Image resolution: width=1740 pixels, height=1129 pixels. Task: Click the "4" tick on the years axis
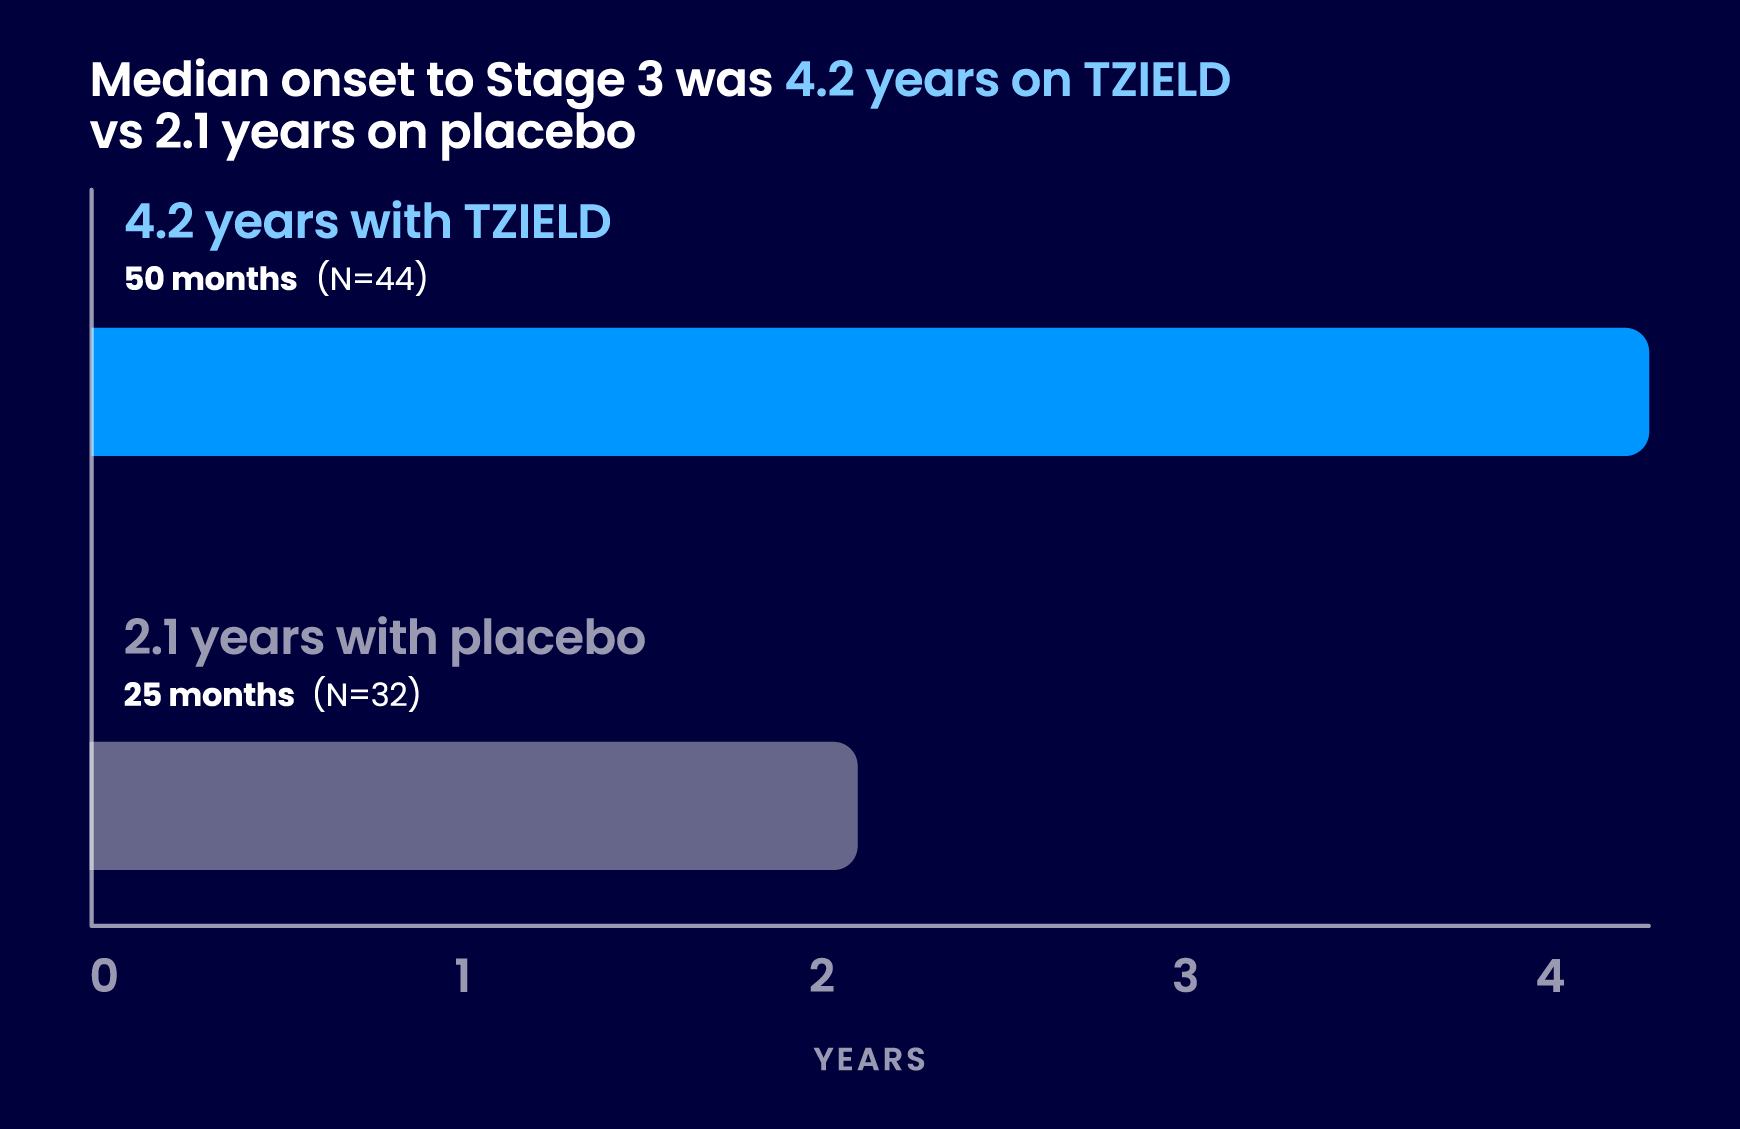tap(1550, 976)
